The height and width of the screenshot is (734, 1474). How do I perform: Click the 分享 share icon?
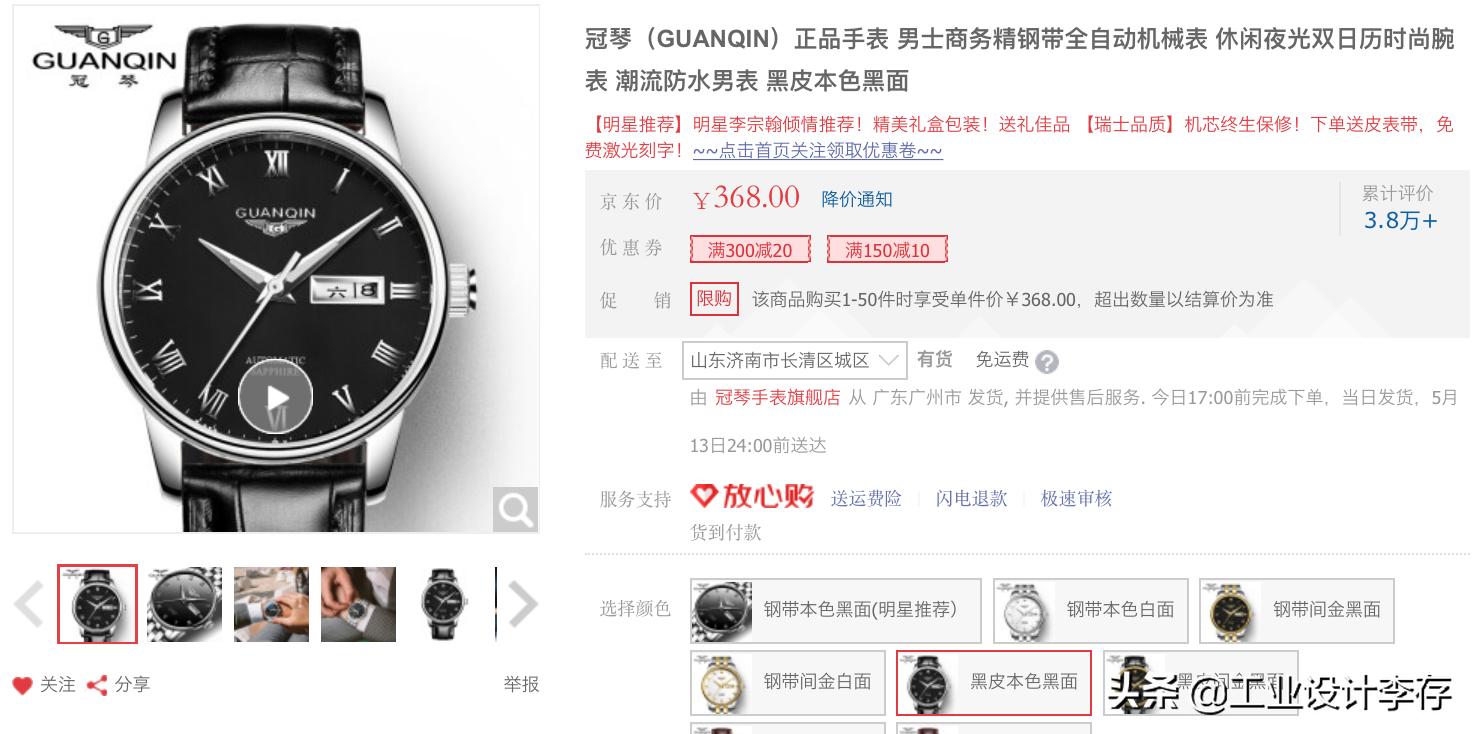pos(97,685)
